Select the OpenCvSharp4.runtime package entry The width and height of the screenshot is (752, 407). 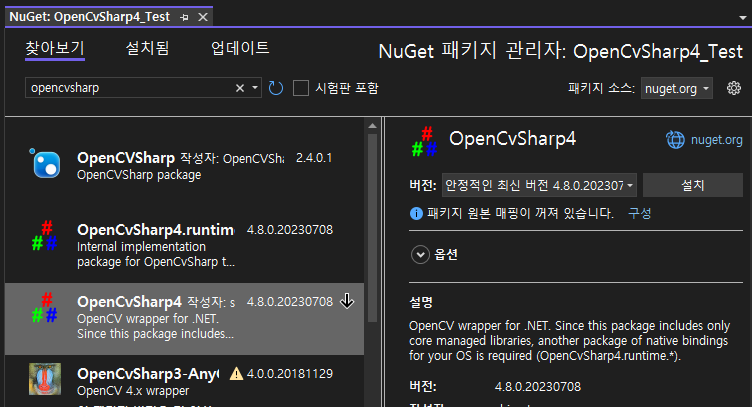(x=185, y=247)
